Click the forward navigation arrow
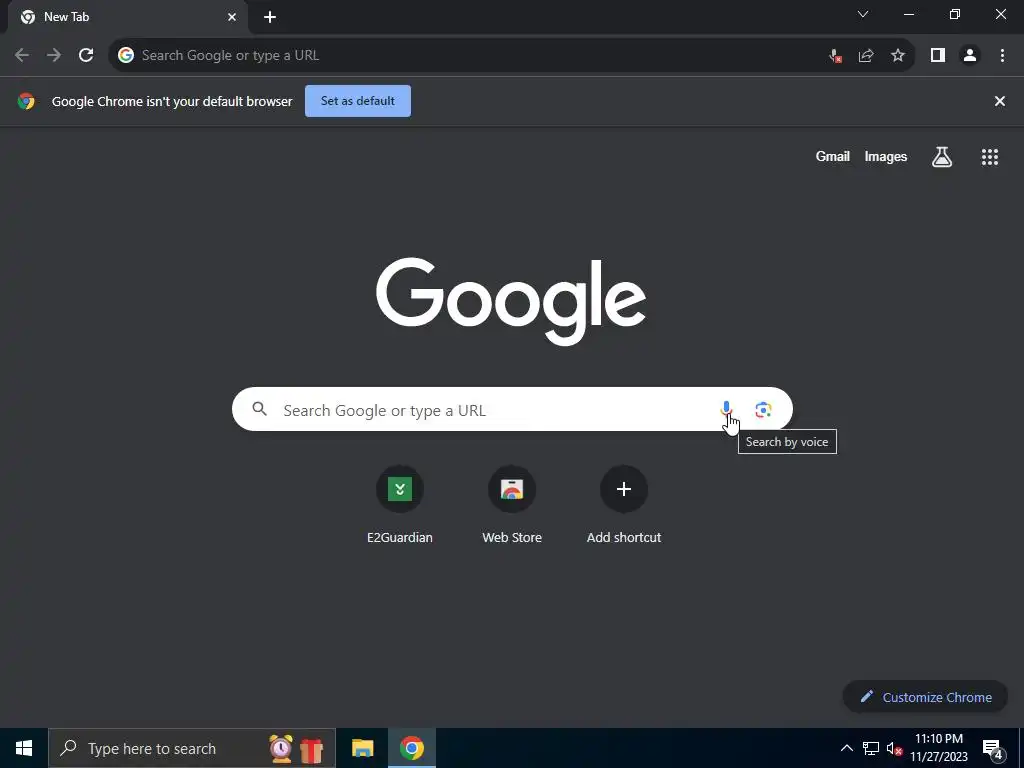The image size is (1024, 768). (x=54, y=56)
